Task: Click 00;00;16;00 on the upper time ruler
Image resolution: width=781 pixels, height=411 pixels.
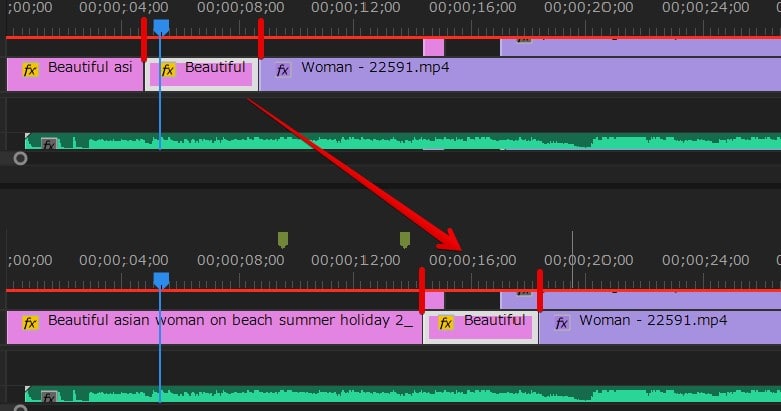Action: [x=473, y=7]
